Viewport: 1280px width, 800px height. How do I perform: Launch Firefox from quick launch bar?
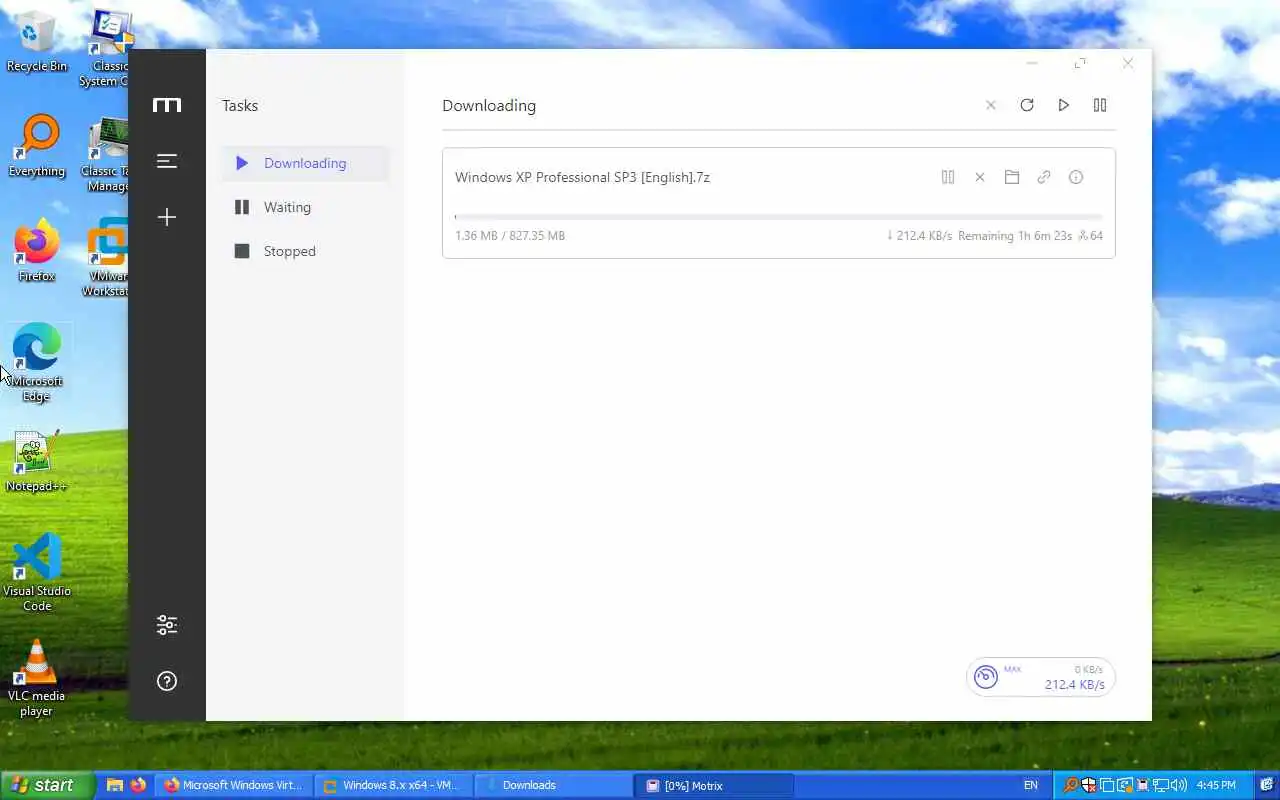[137, 785]
